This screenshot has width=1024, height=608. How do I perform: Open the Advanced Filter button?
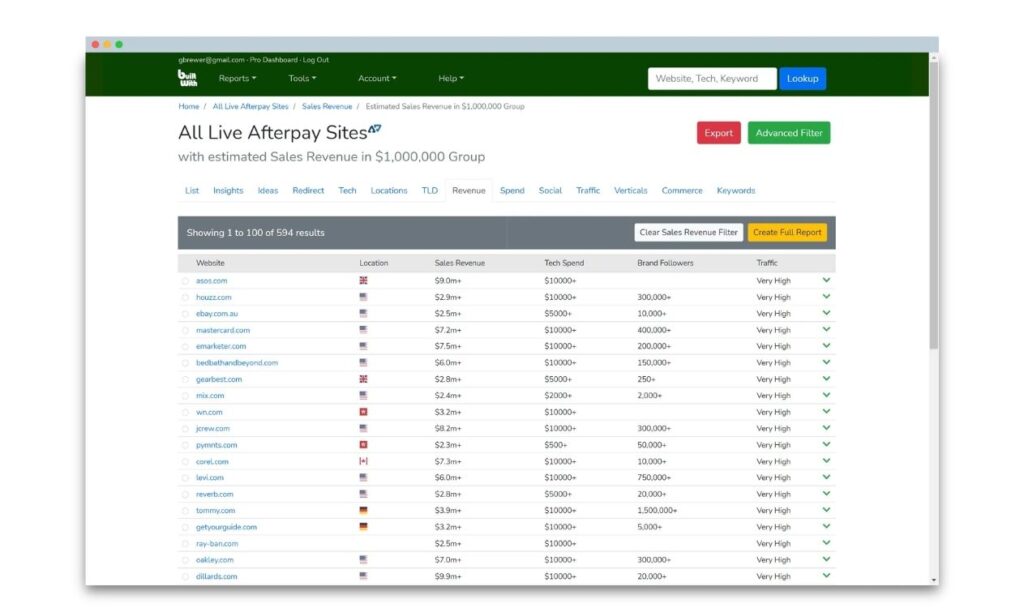tap(789, 133)
